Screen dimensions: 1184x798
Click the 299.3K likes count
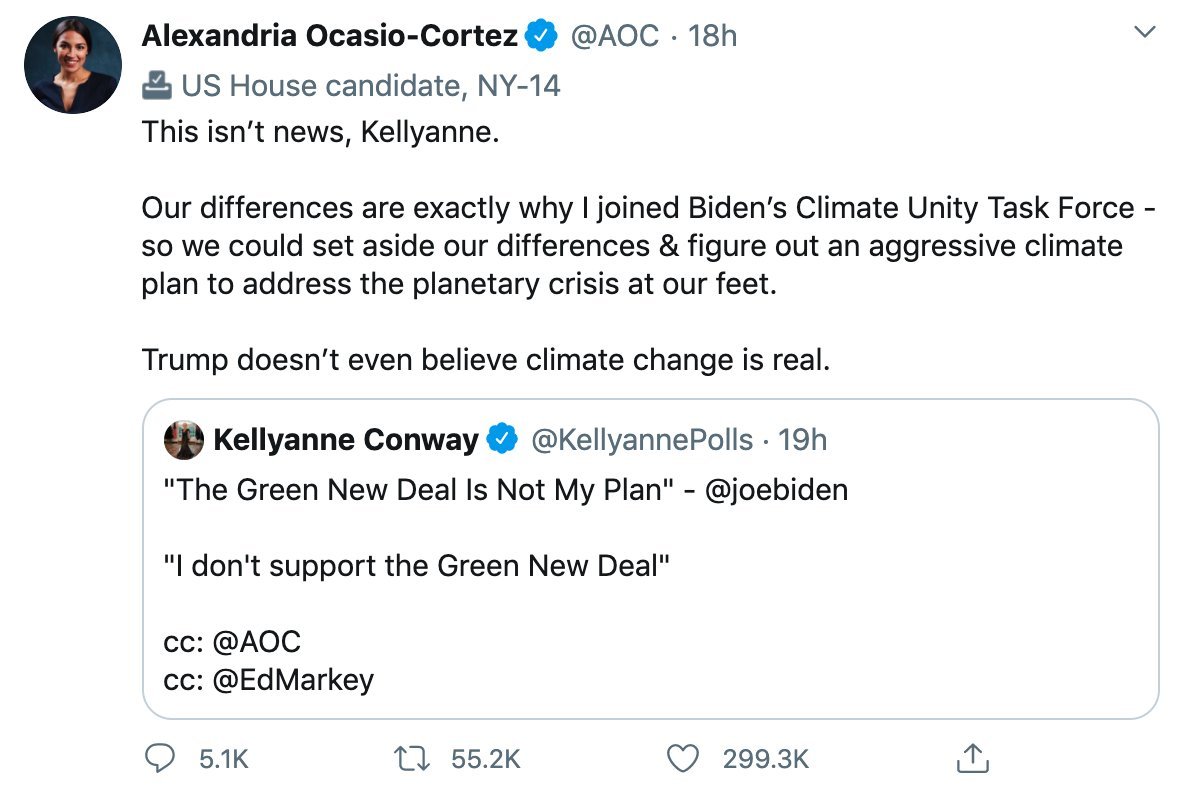pos(765,759)
